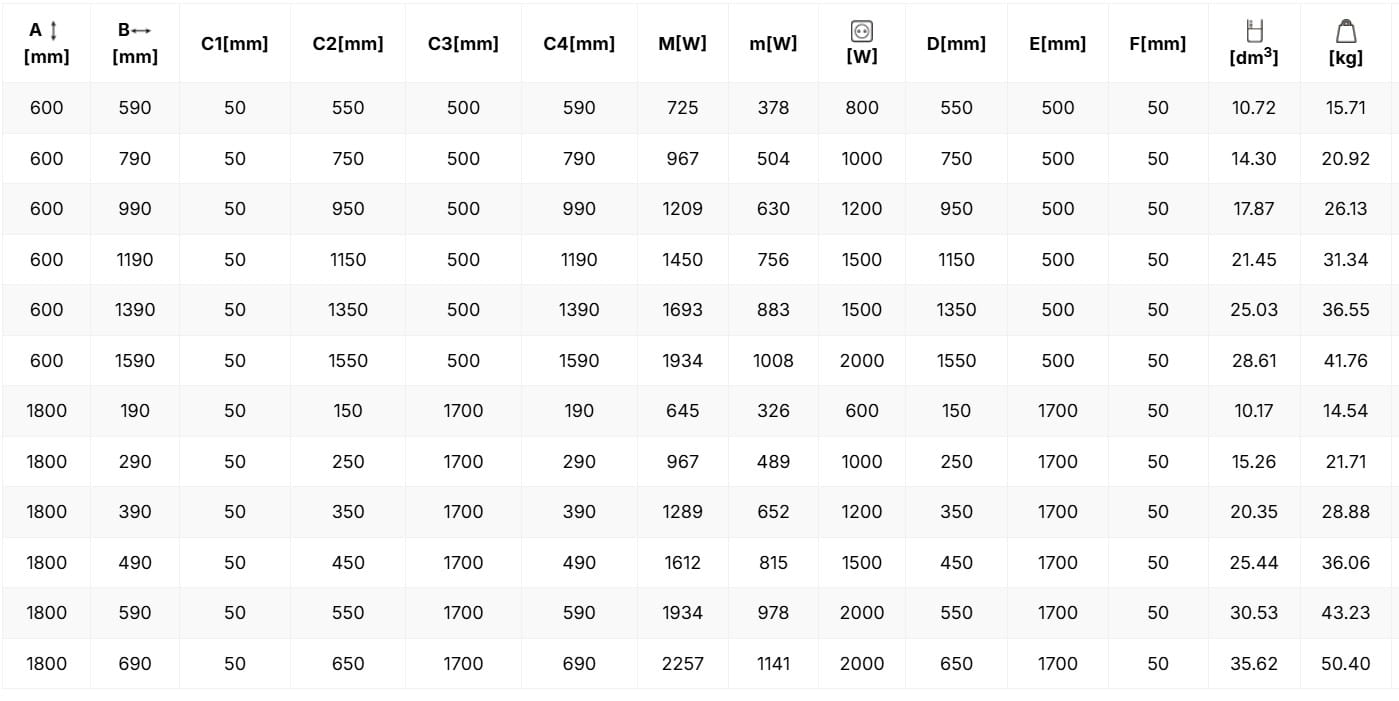The height and width of the screenshot is (701, 1399).
Task: Select the C2[mm] column header
Action: [x=347, y=44]
